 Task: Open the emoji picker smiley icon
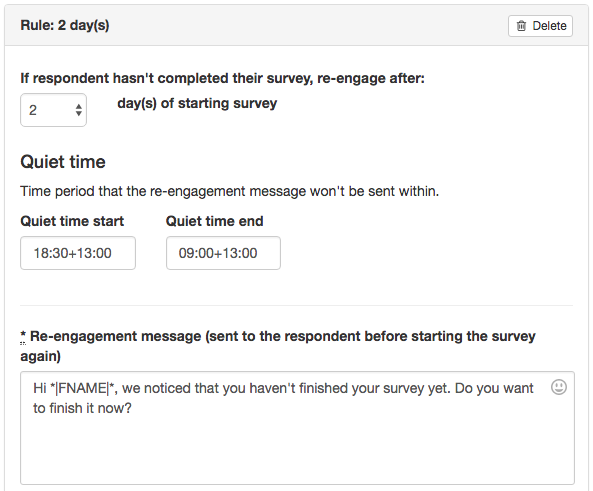pos(559,387)
